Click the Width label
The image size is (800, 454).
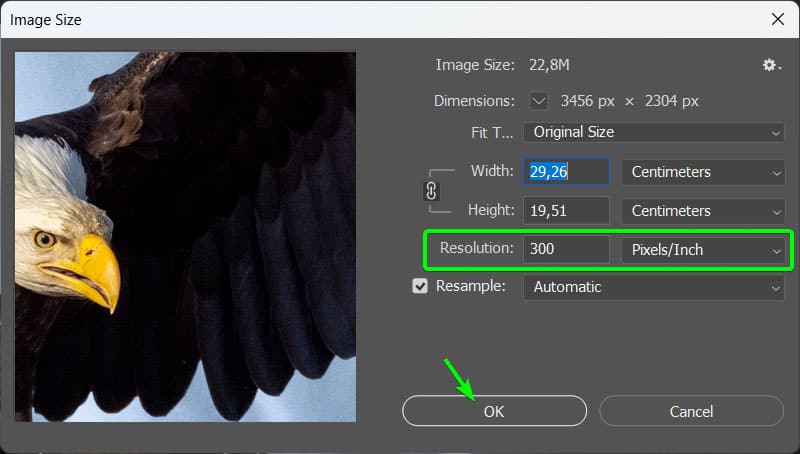point(492,171)
